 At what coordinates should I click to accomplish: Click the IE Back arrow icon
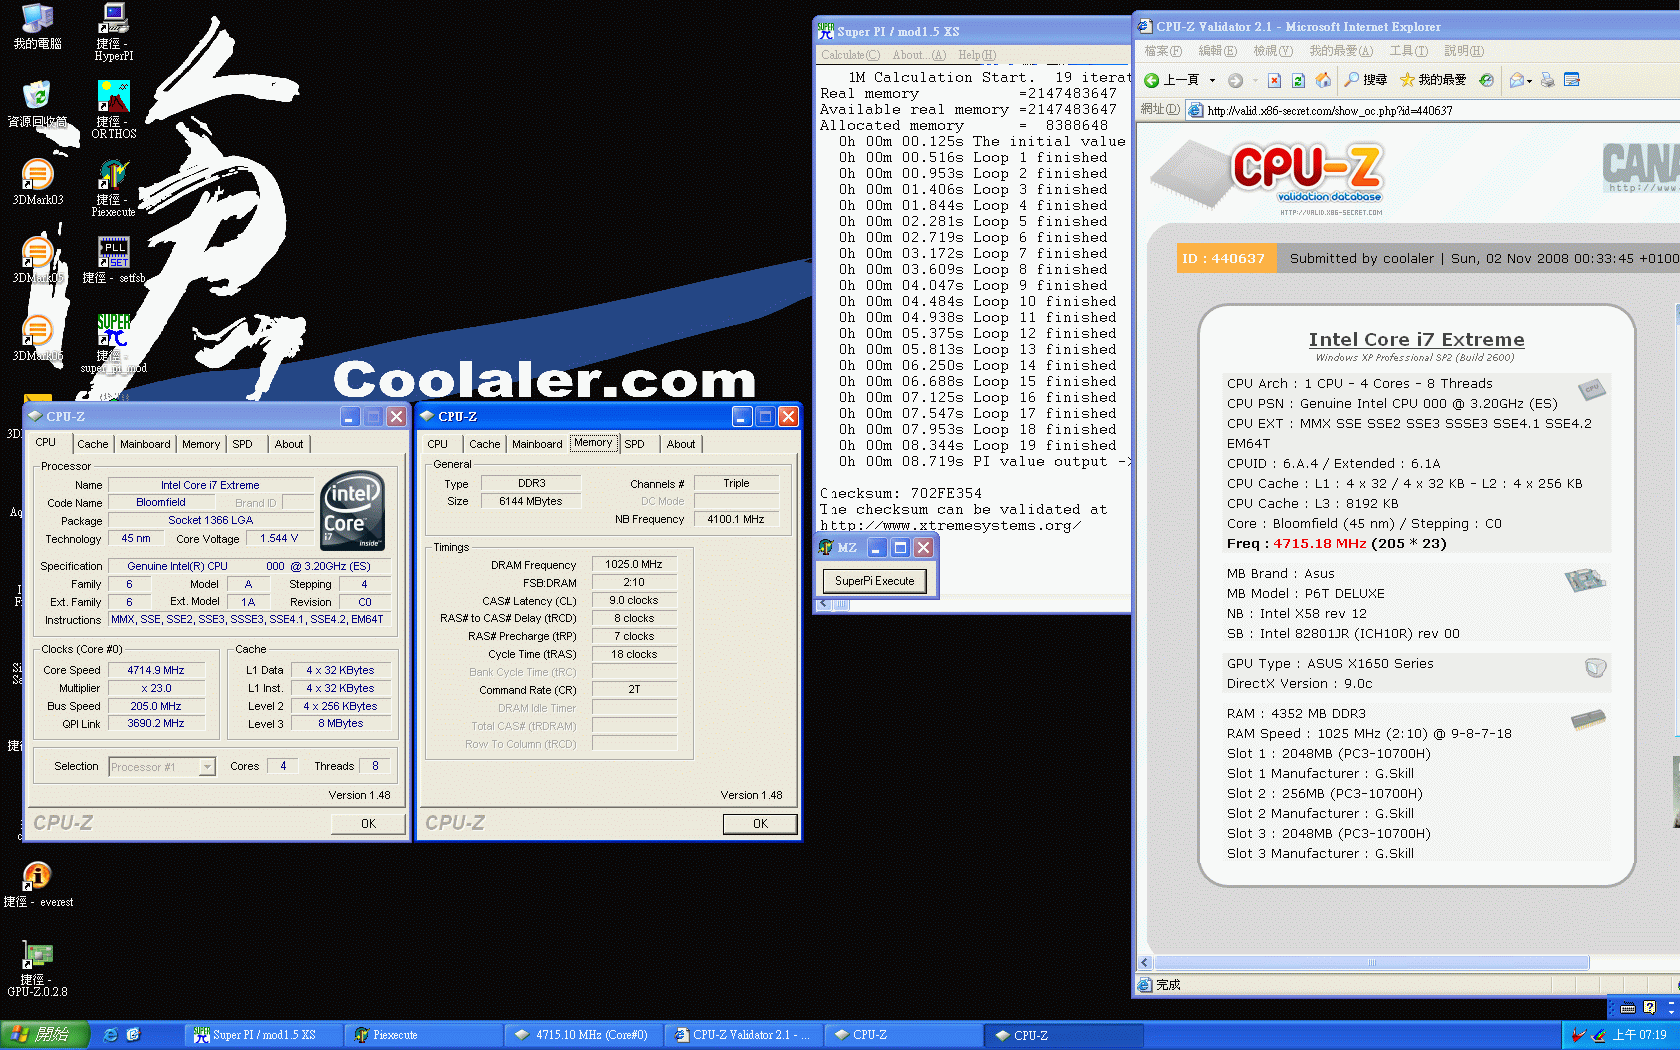[1152, 80]
